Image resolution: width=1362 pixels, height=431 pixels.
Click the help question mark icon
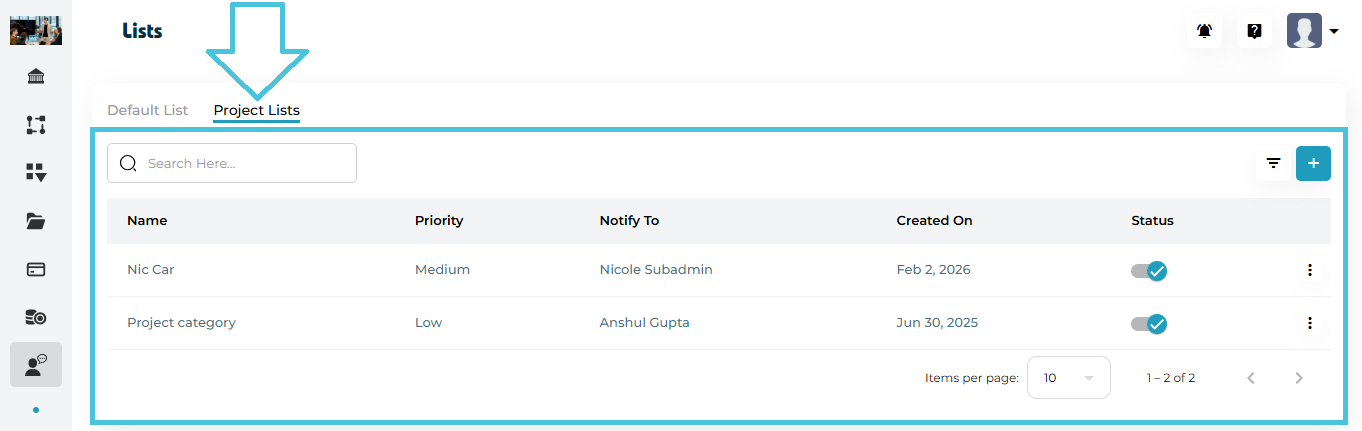[x=1254, y=31]
